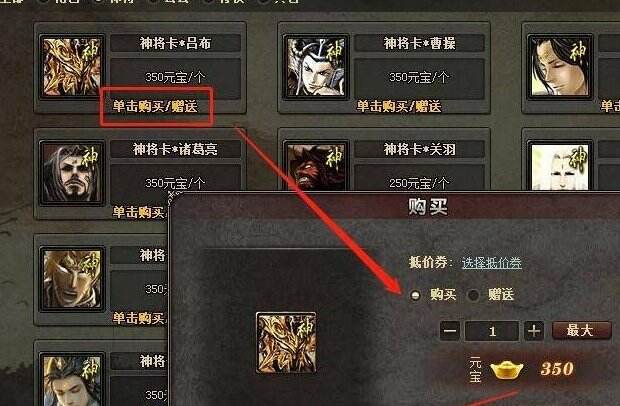Image resolution: width=620 pixels, height=406 pixels.
Task: Click 单击购买/赠送 under 吕布 card
Action: point(155,106)
